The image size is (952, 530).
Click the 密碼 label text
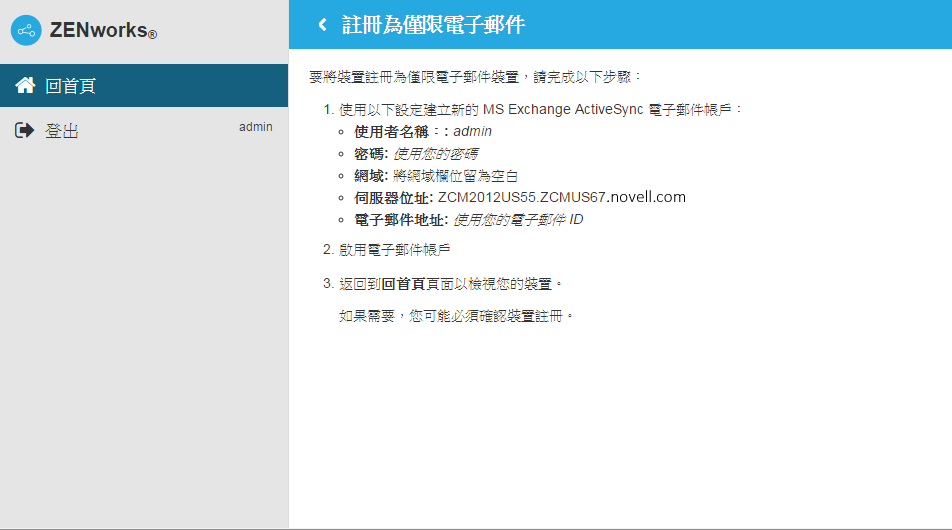pos(371,154)
